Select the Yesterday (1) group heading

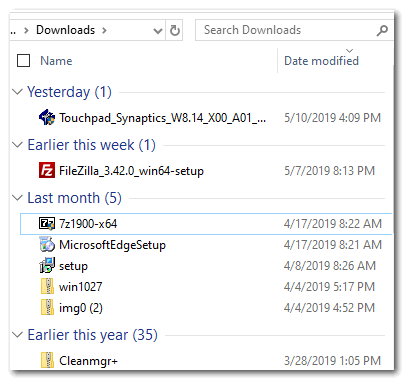pyautogui.click(x=69, y=92)
